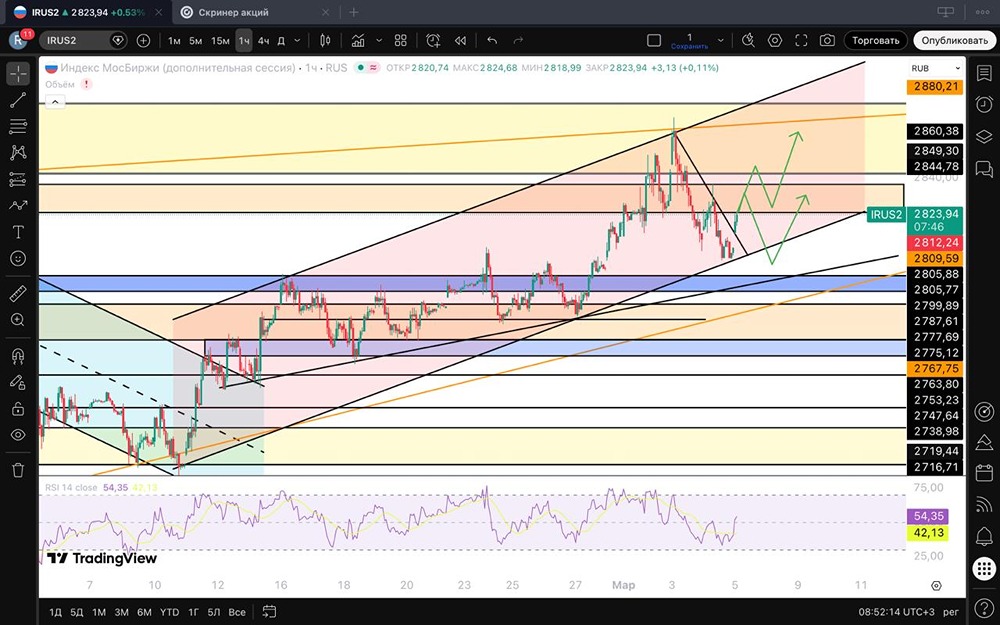The height and width of the screenshot is (625, 1000).
Task: Open the bar replay tool
Action: [x=460, y=40]
